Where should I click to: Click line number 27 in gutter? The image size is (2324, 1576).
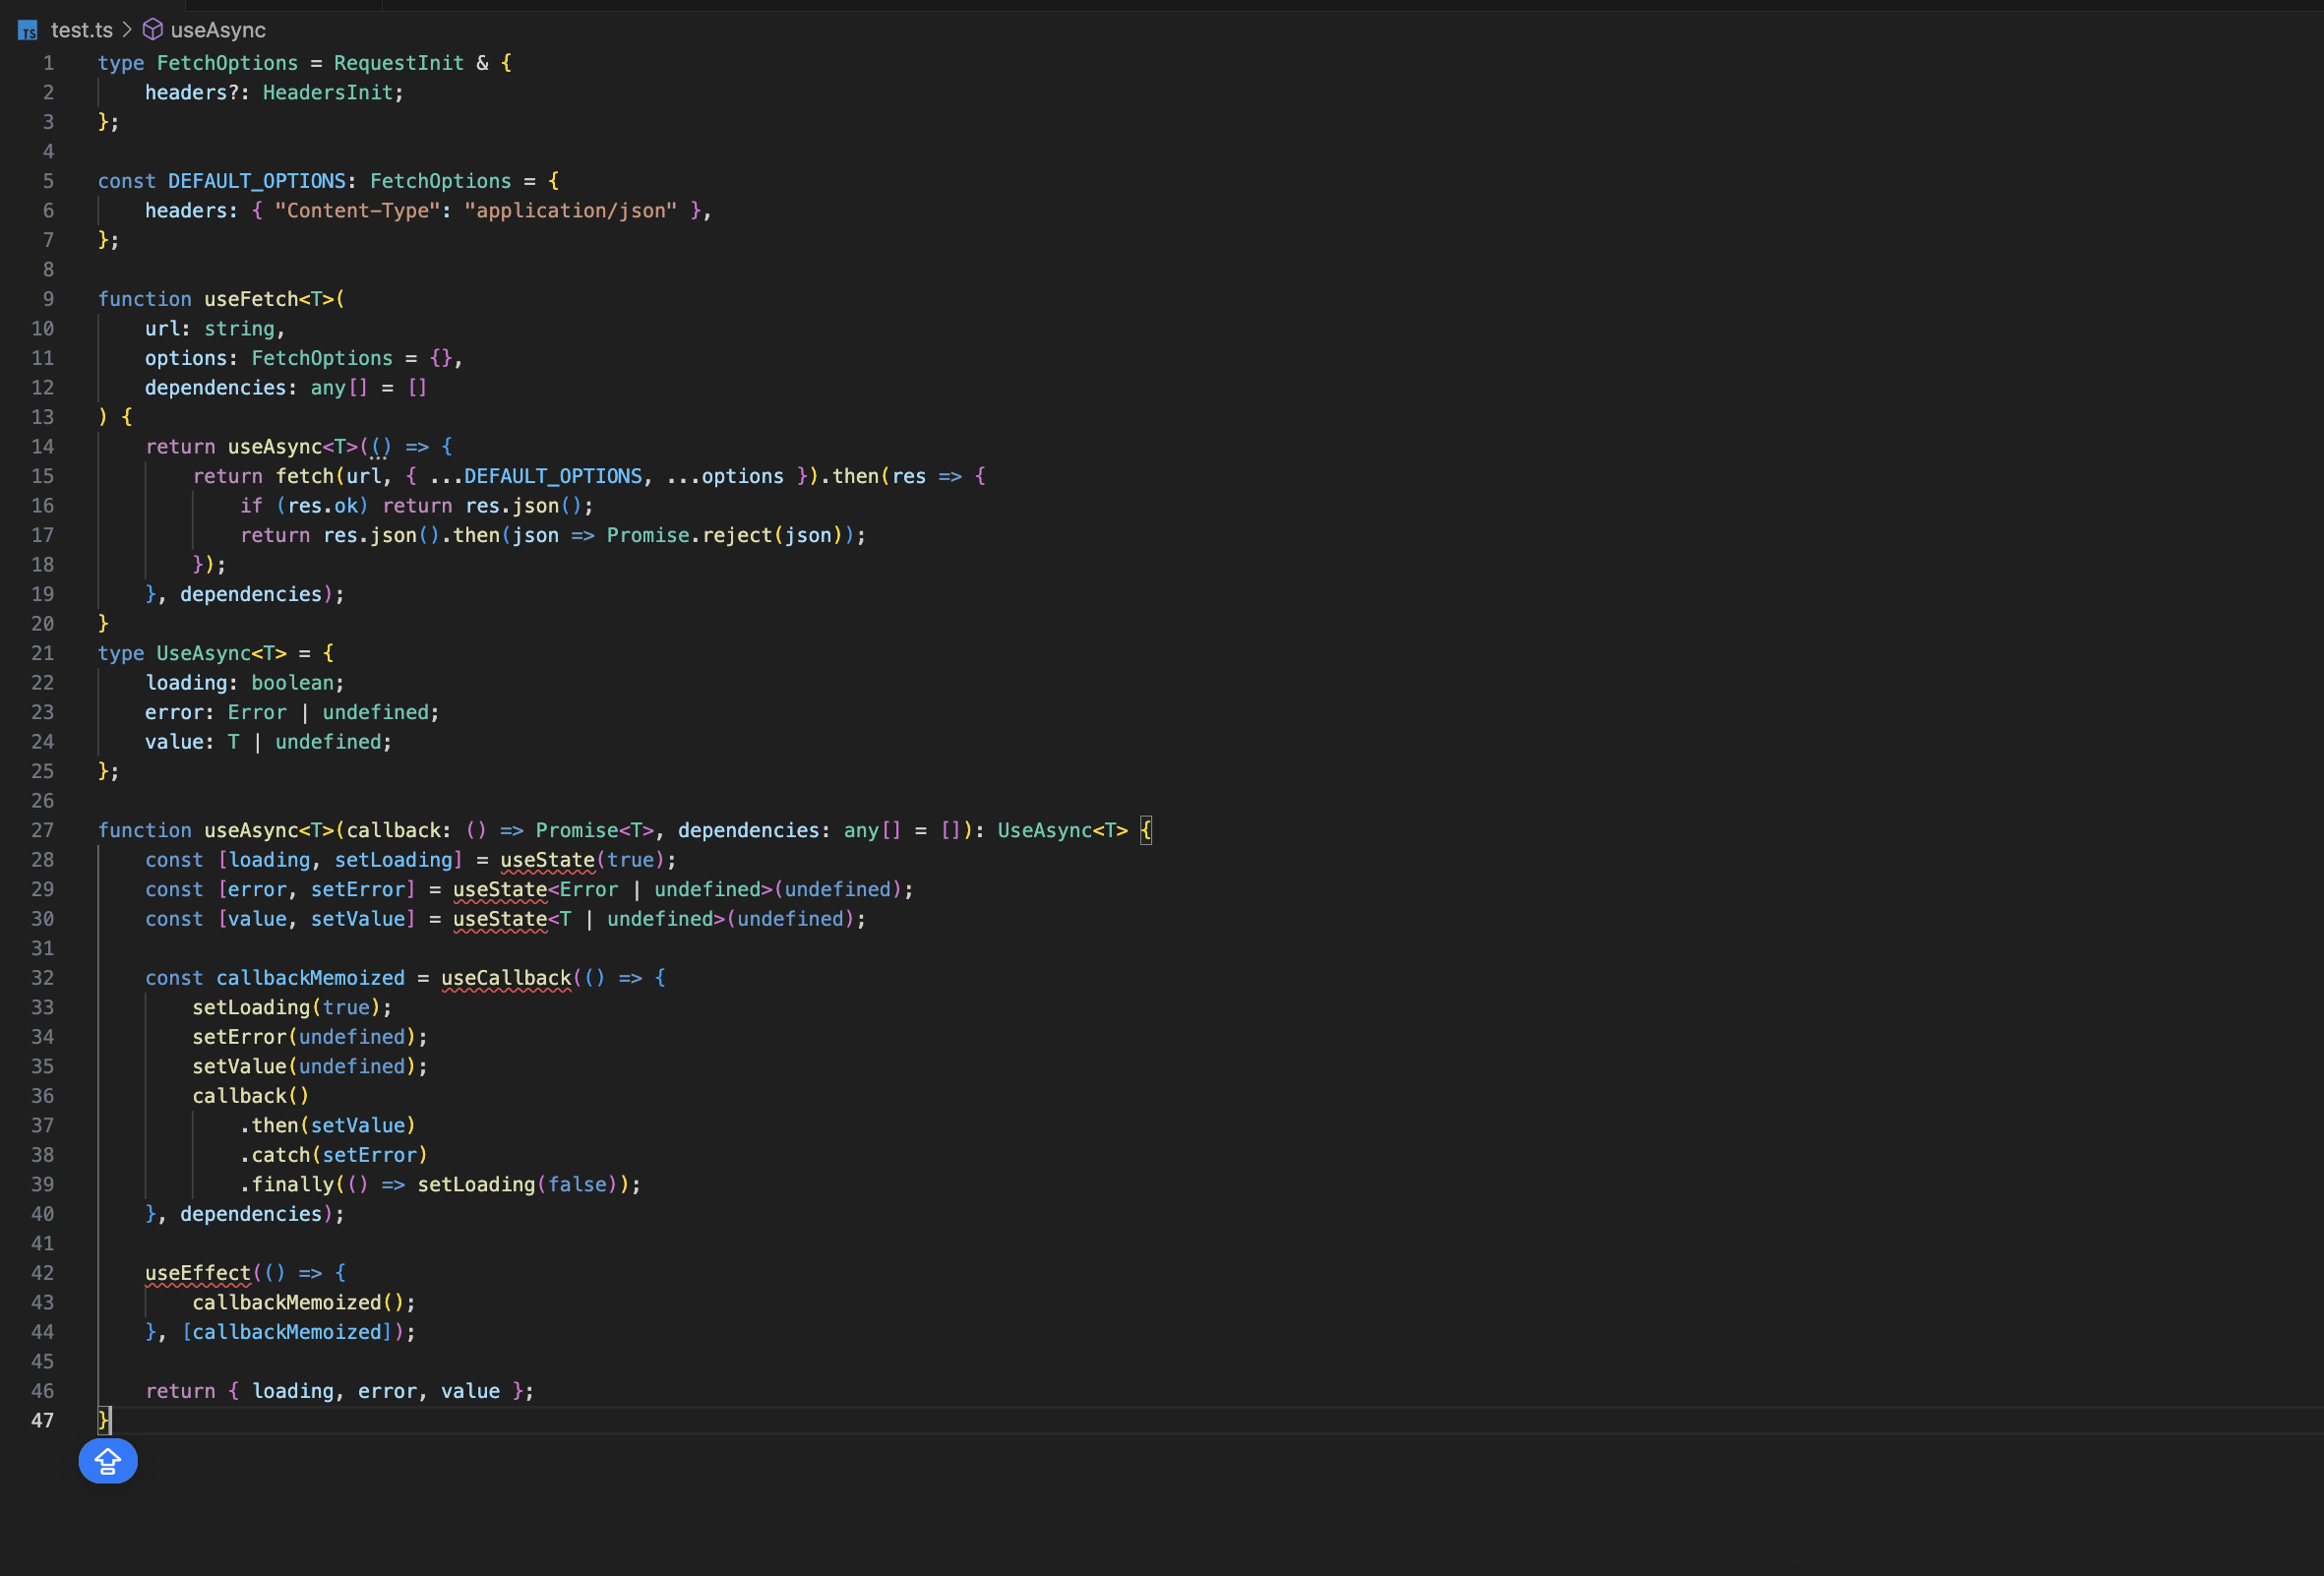click(x=43, y=830)
